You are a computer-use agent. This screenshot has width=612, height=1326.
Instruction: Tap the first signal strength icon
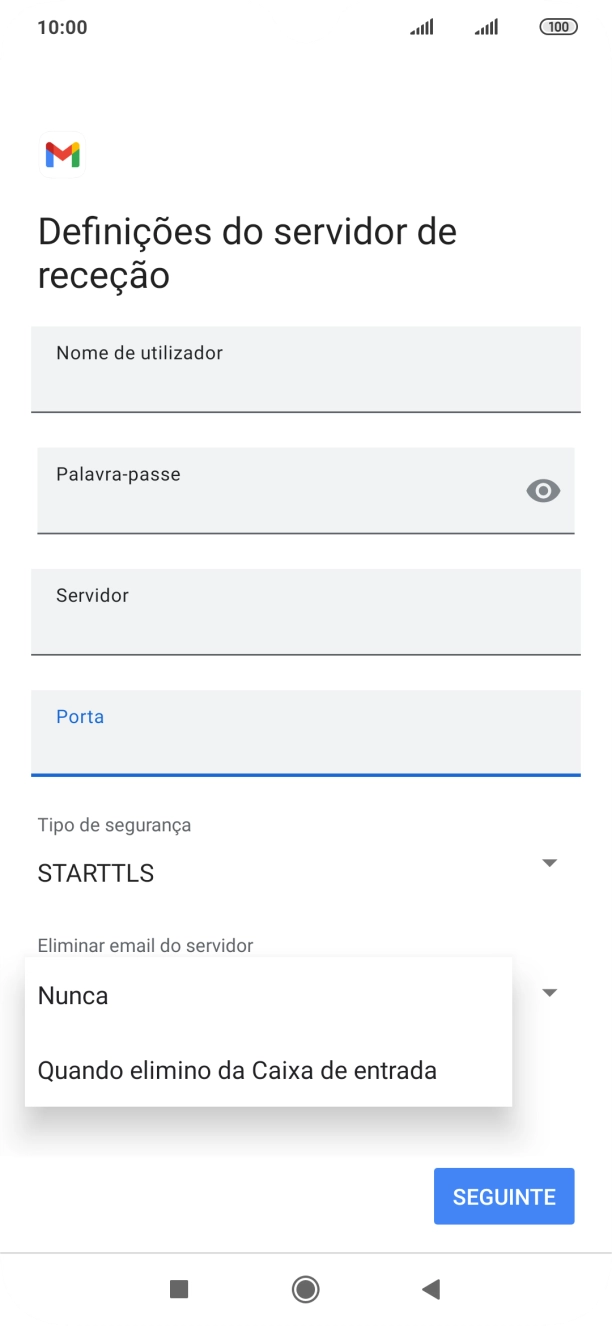(x=421, y=27)
